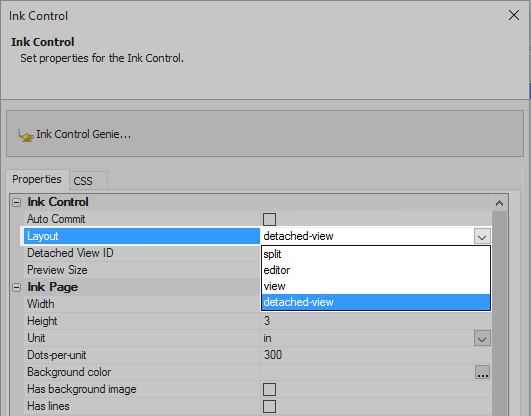
Task: Close the Ink Control dialog
Action: (514, 15)
